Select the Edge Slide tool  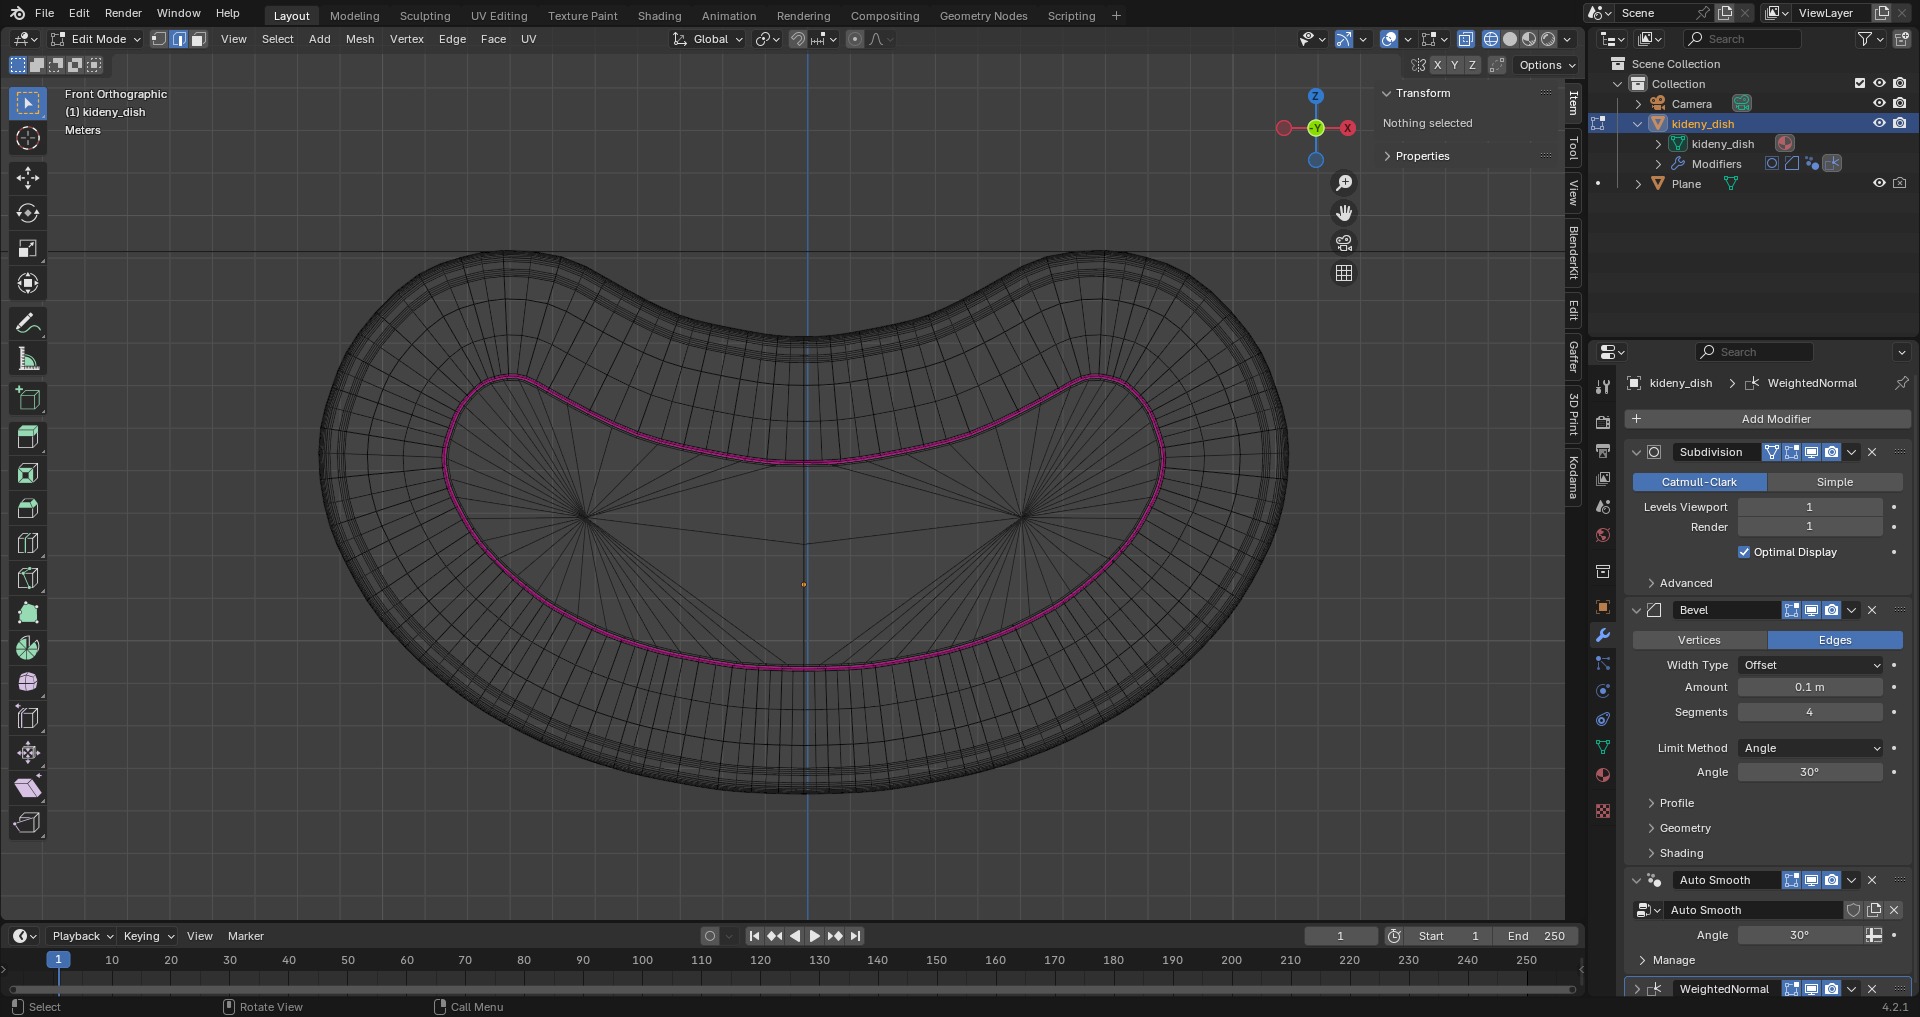(28, 717)
